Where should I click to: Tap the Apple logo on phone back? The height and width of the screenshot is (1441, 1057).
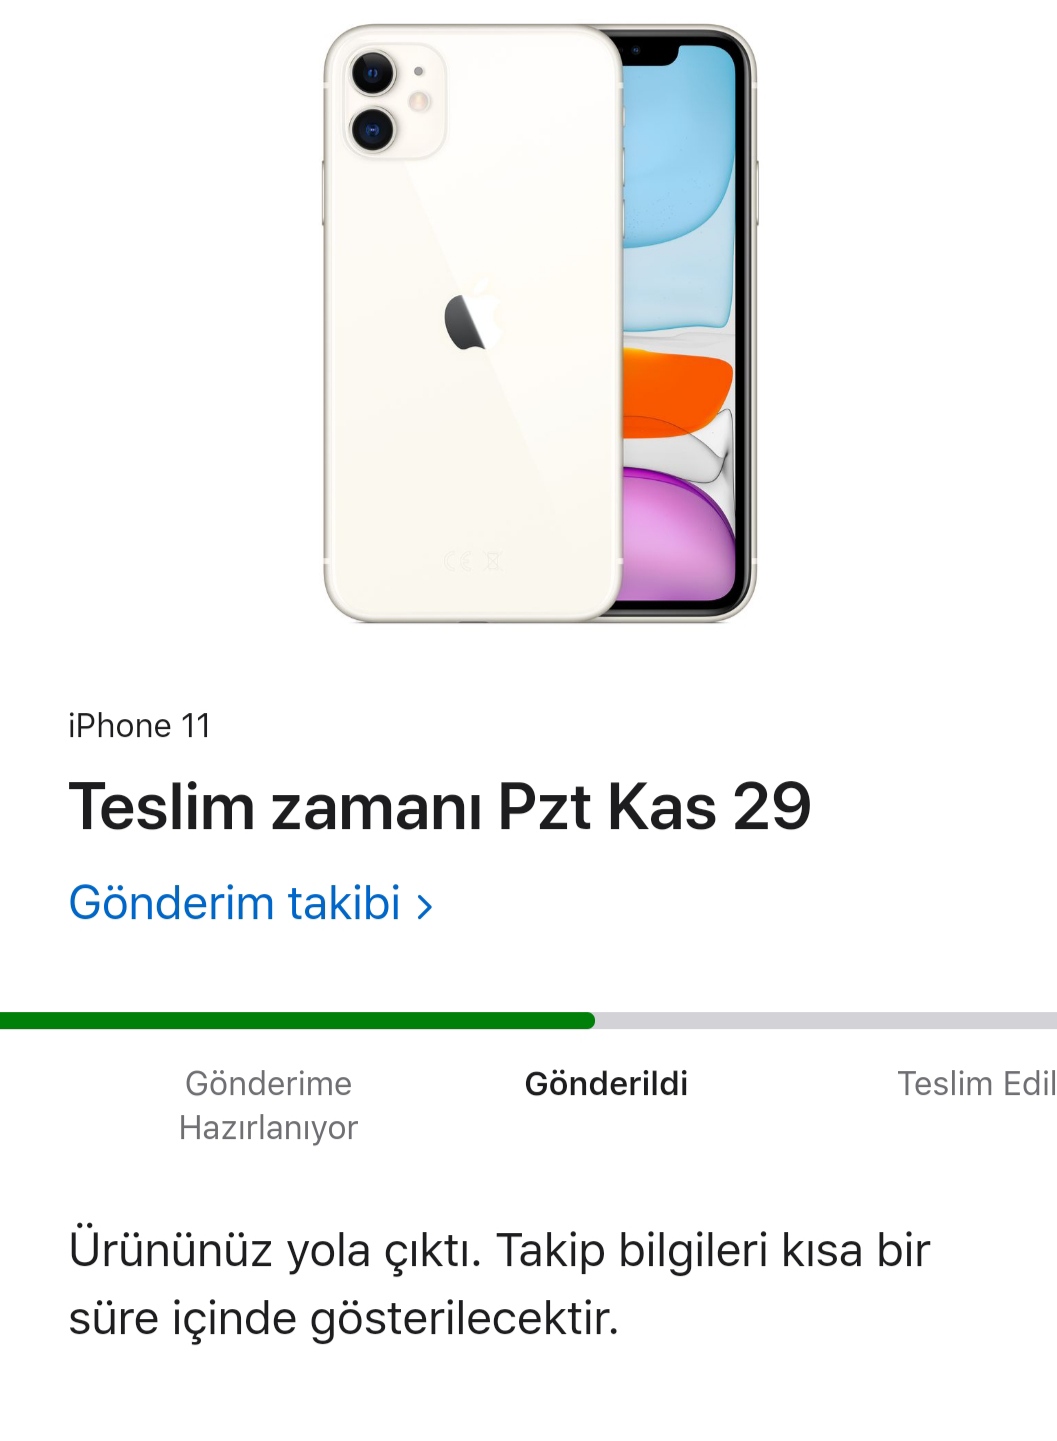pos(471,319)
